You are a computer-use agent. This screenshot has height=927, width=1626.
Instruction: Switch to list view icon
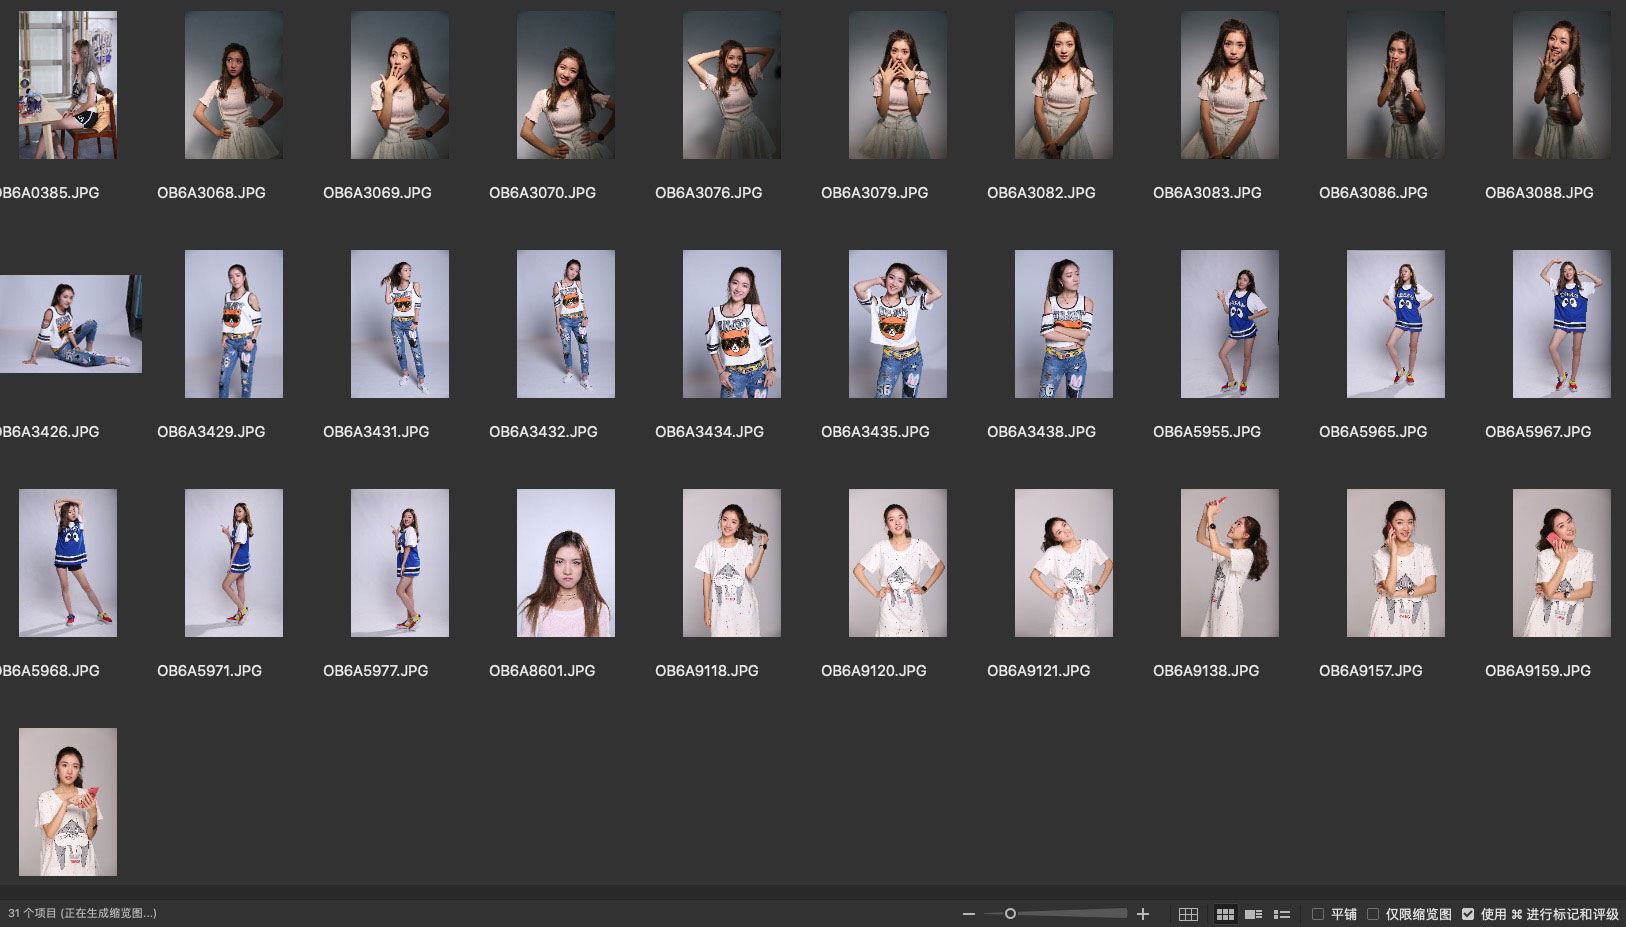[x=1282, y=914]
